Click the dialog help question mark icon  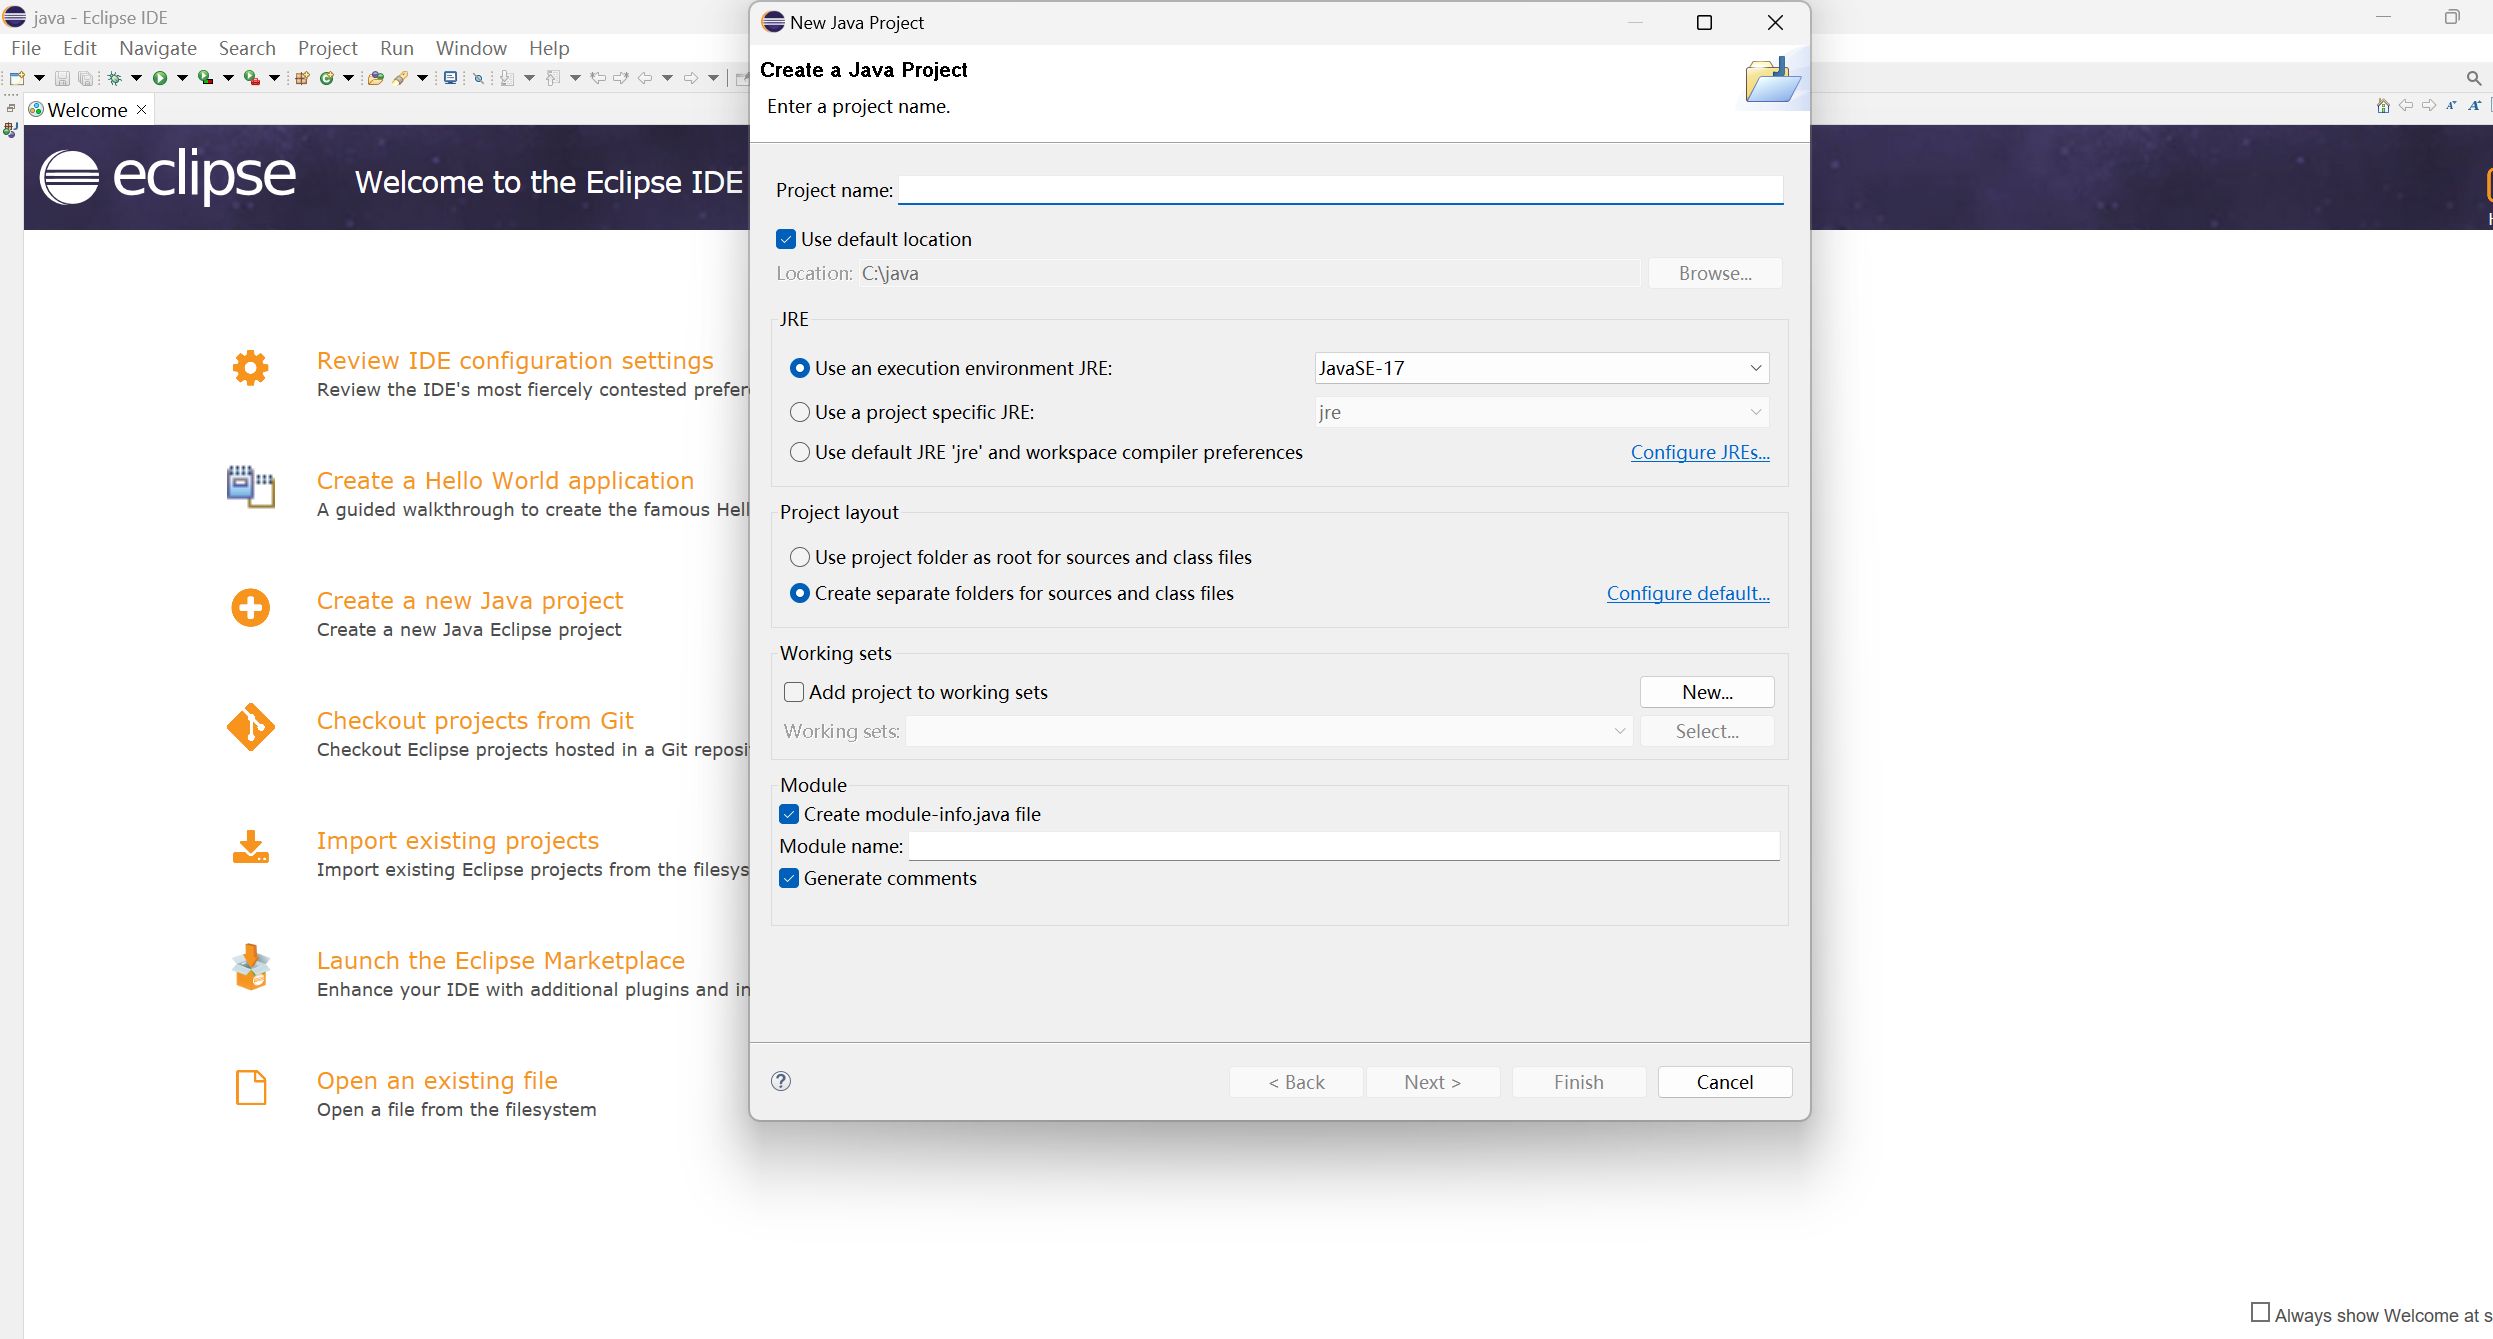(x=781, y=1081)
